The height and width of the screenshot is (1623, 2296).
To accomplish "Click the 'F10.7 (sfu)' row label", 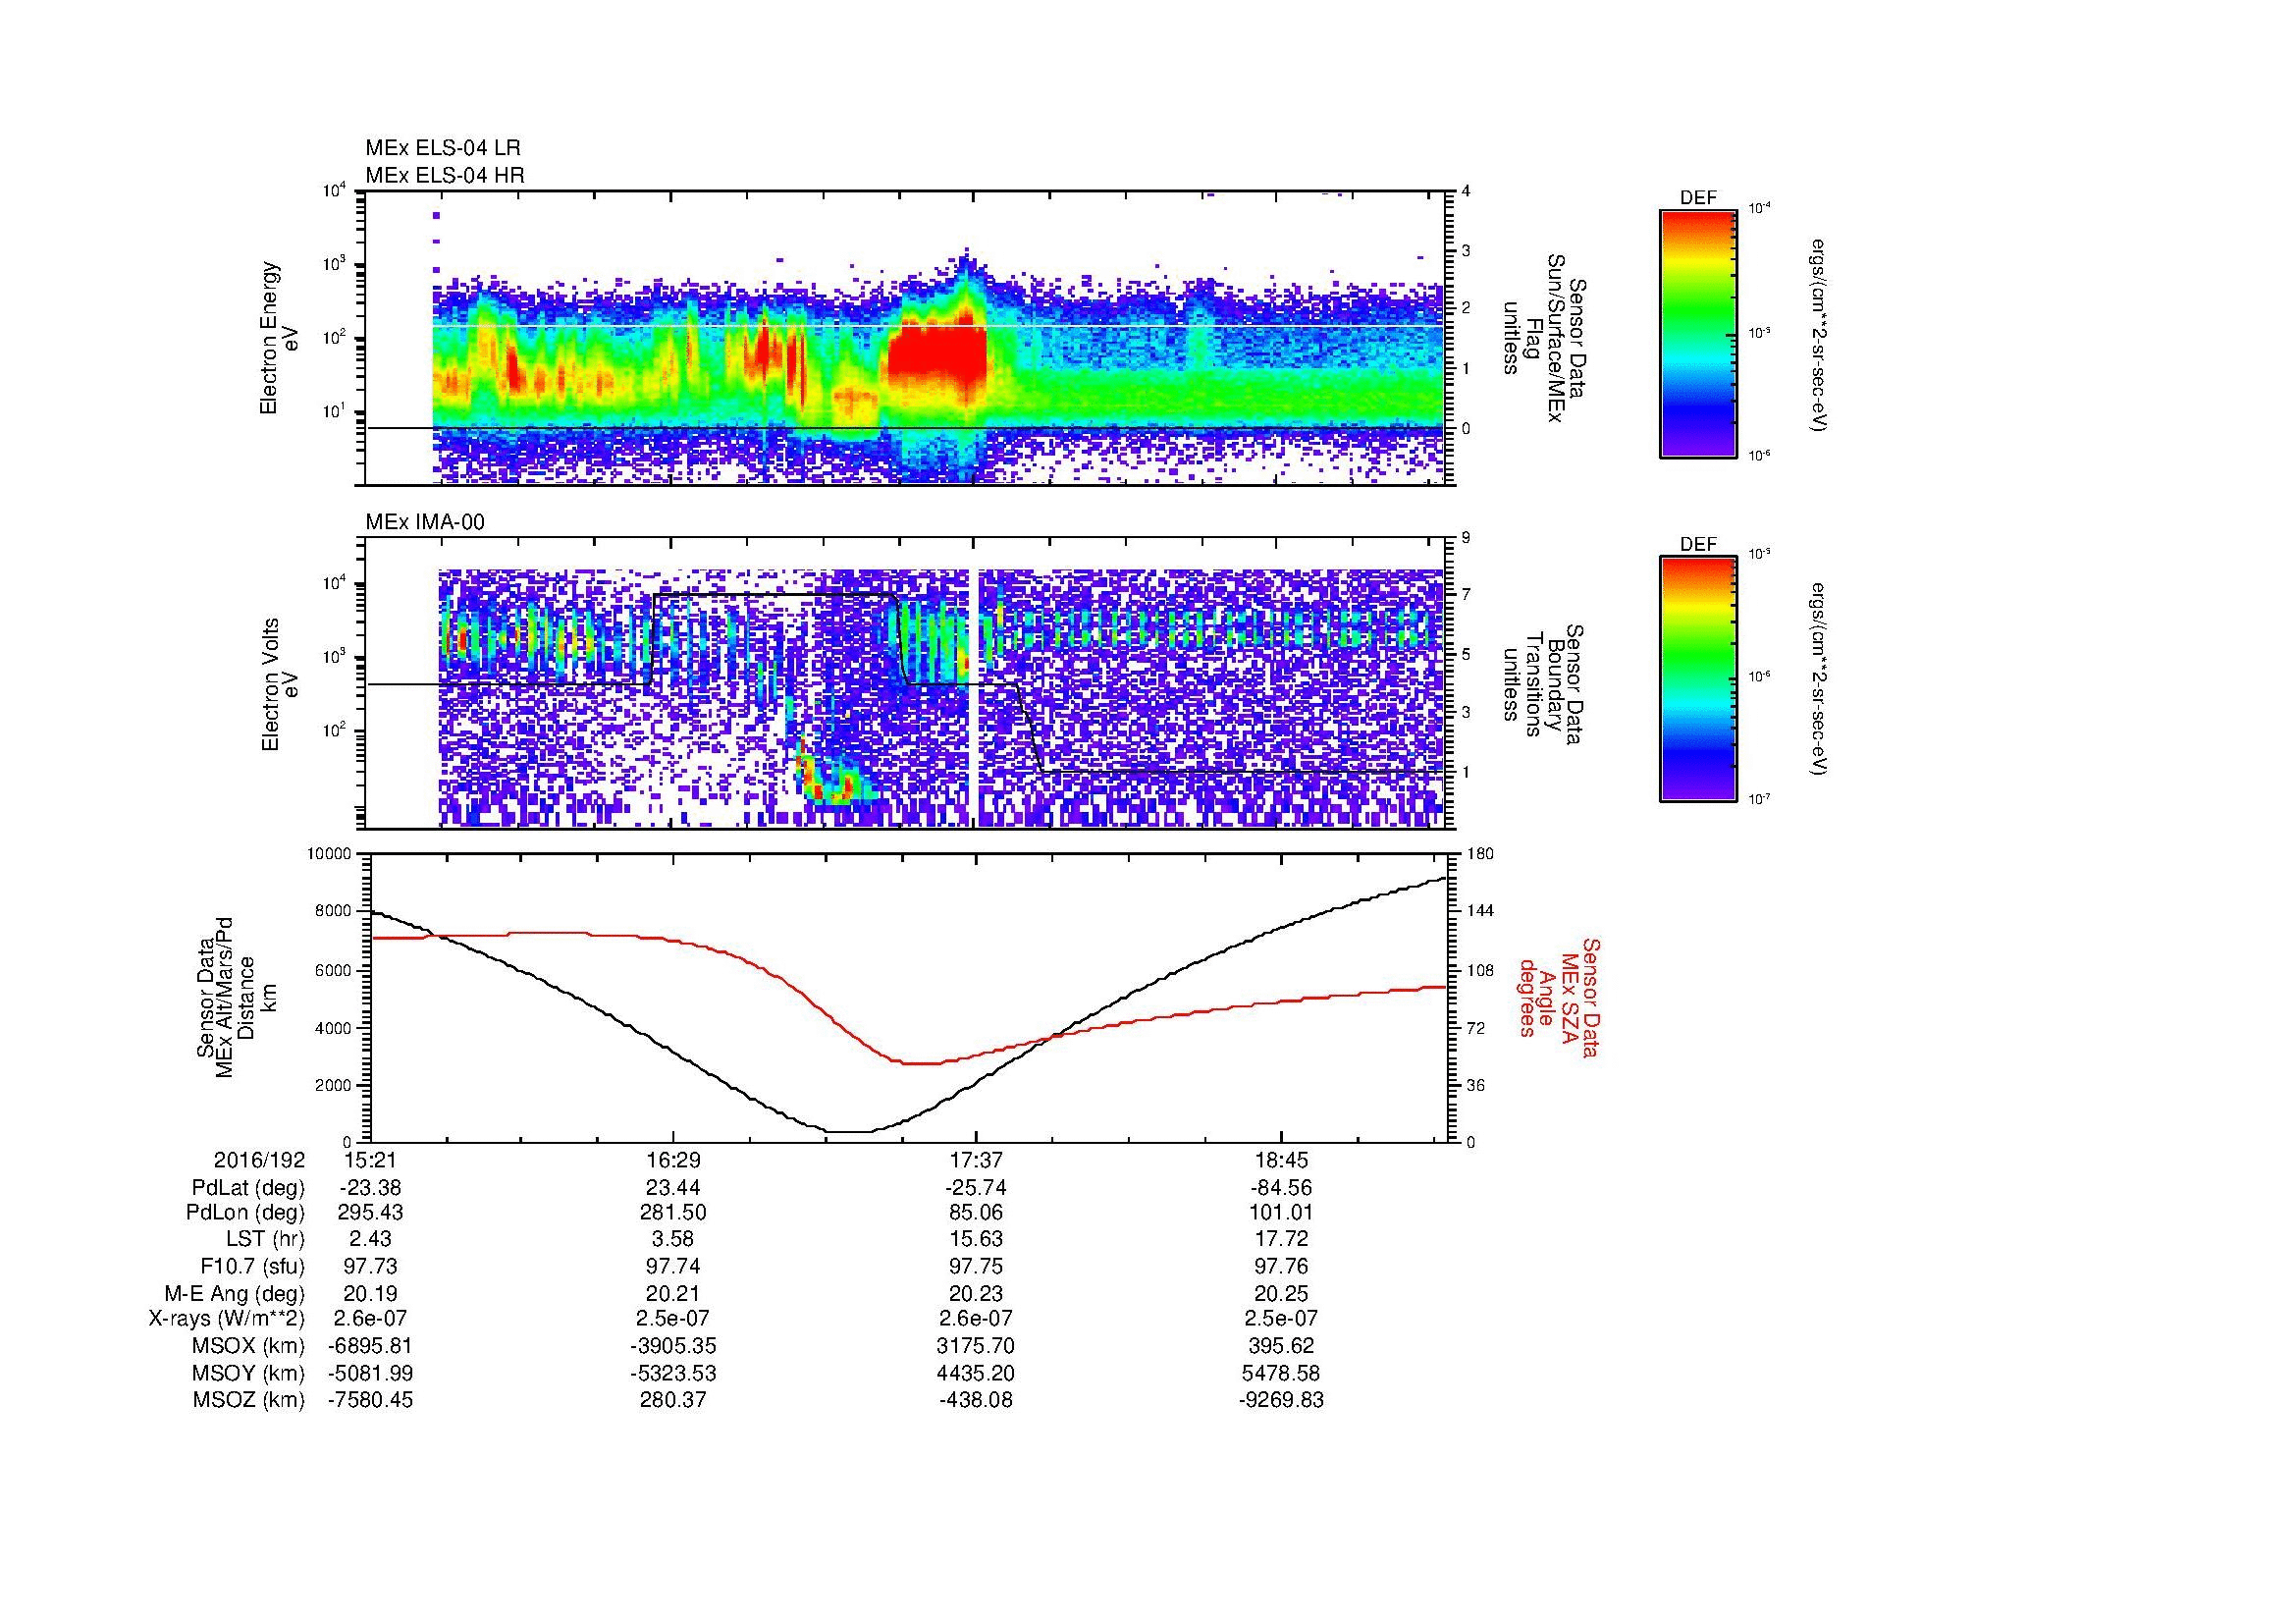I will (x=252, y=1267).
